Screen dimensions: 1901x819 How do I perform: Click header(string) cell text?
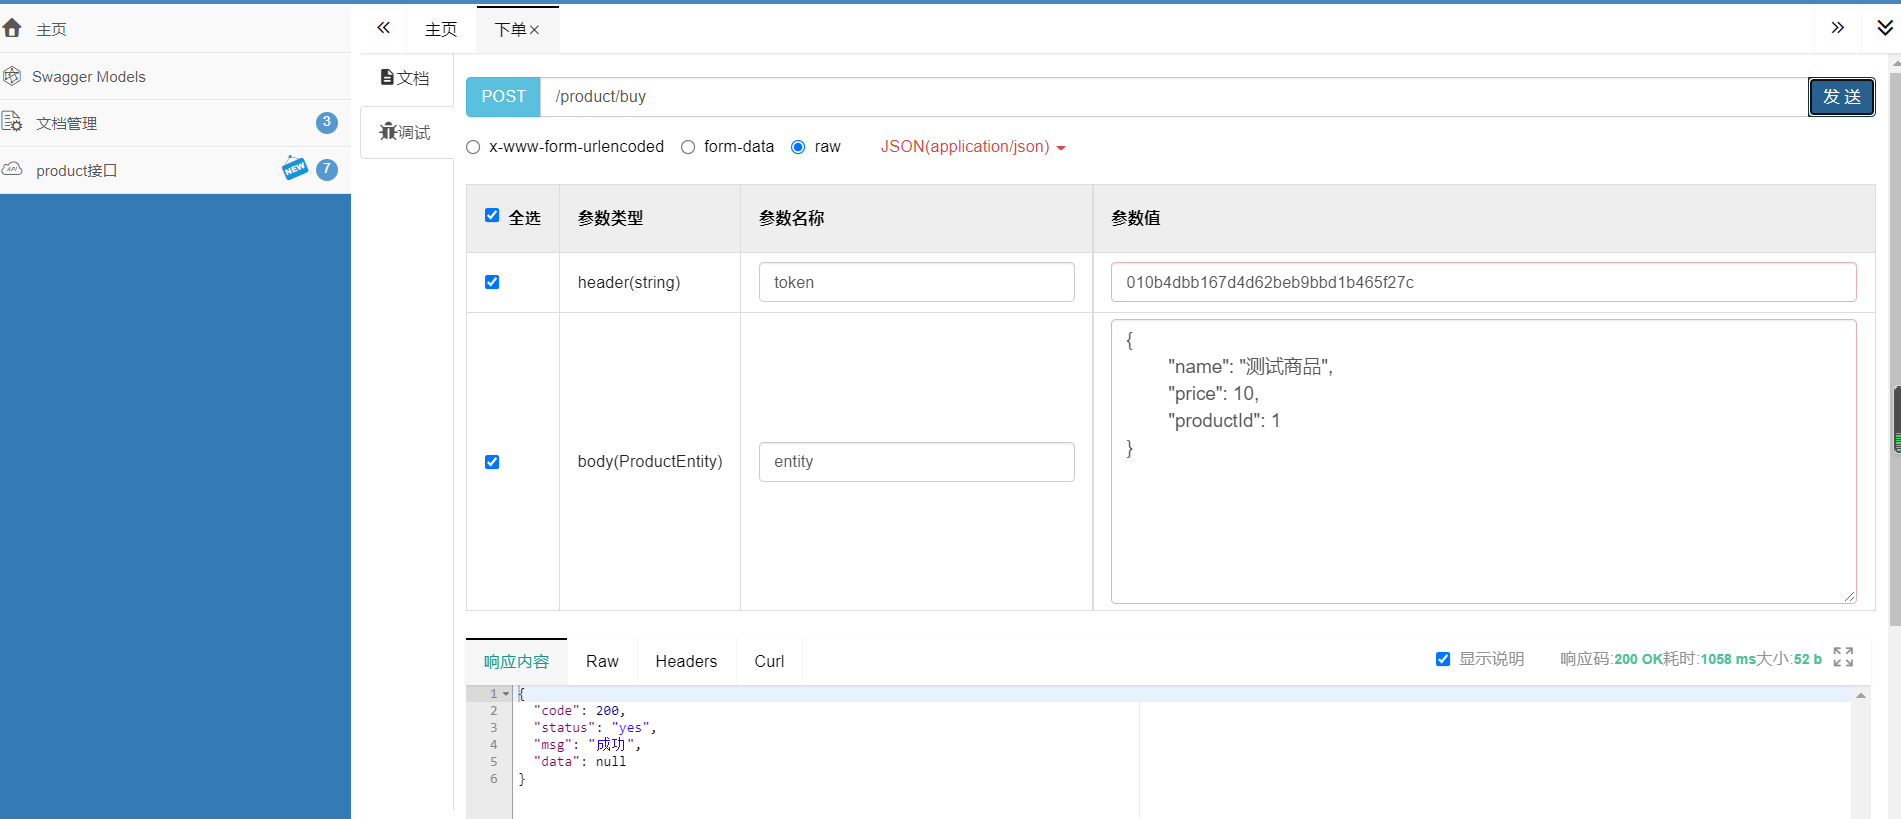point(628,282)
